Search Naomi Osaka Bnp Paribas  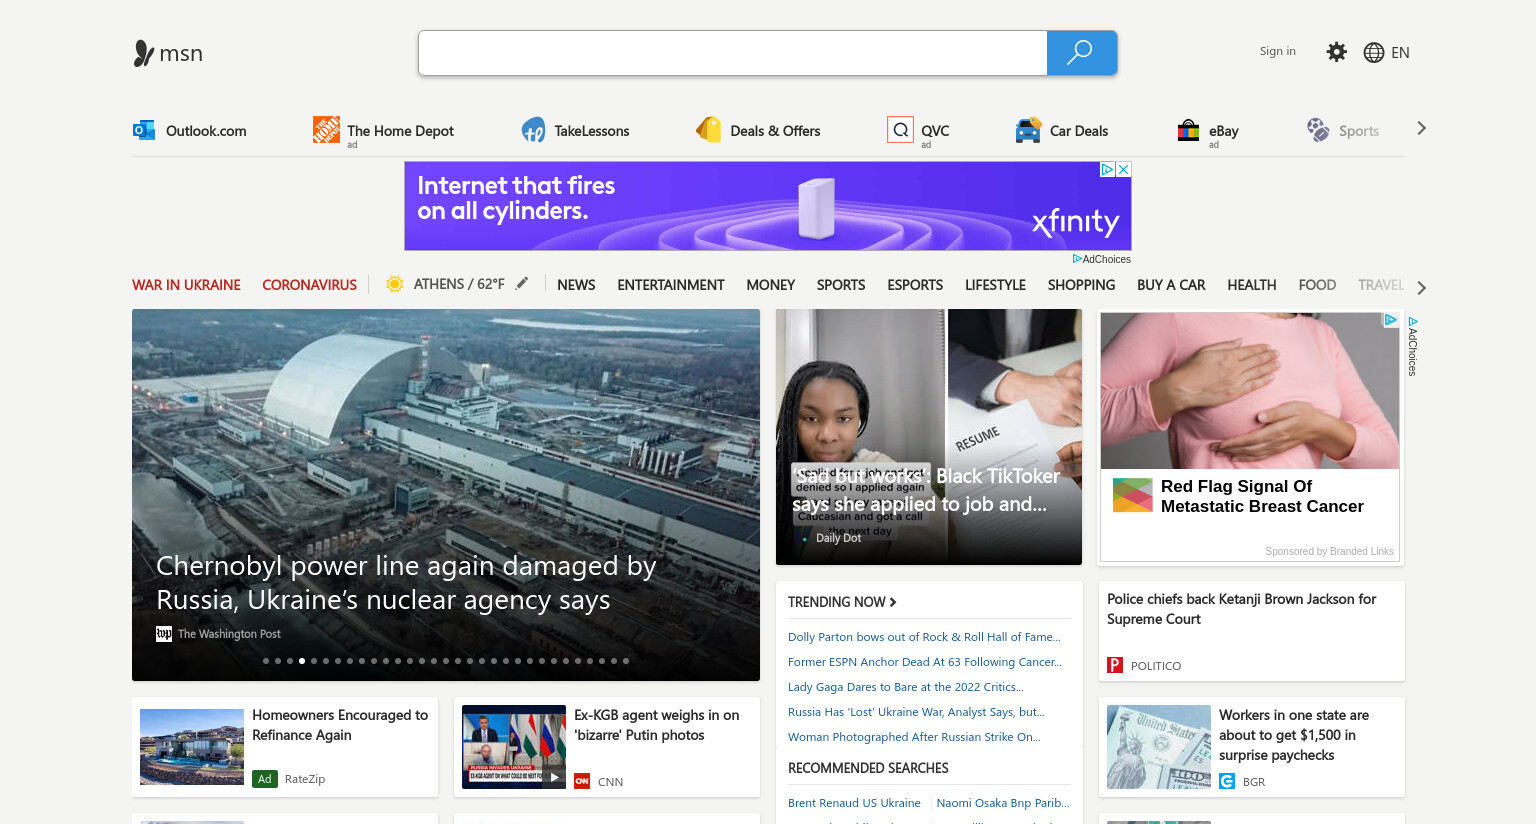point(1003,803)
